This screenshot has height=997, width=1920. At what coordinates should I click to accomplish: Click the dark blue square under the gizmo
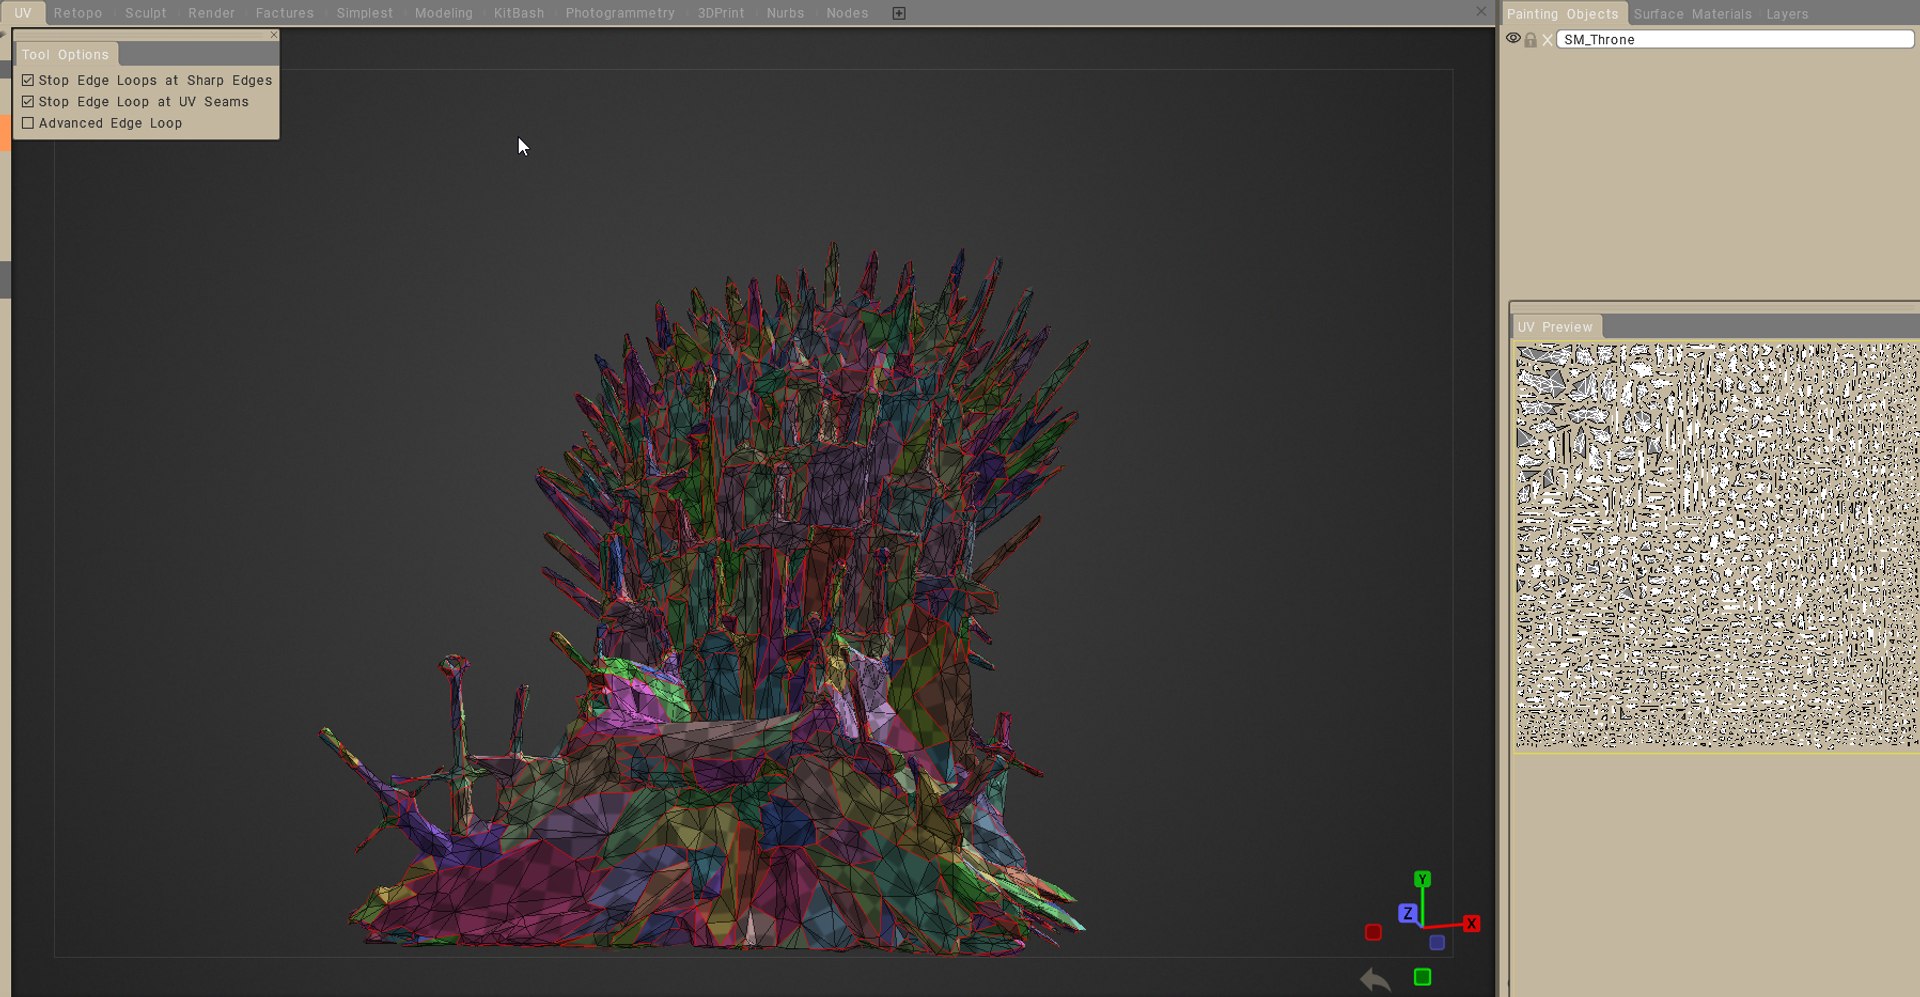1437,942
